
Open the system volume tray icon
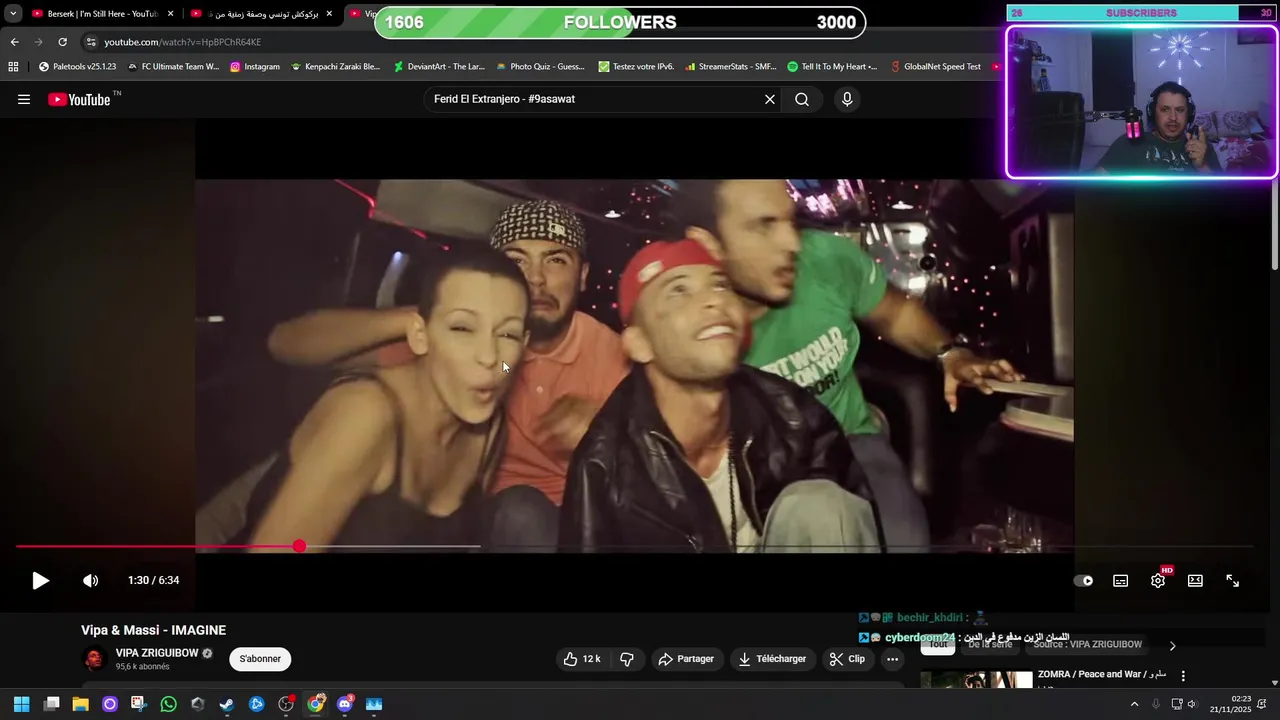1192,704
